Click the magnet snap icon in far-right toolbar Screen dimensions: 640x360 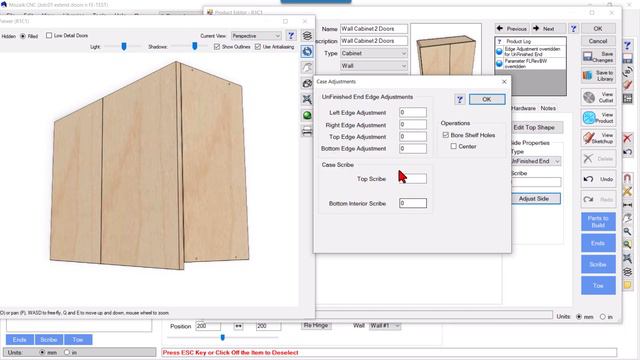[x=627, y=178]
